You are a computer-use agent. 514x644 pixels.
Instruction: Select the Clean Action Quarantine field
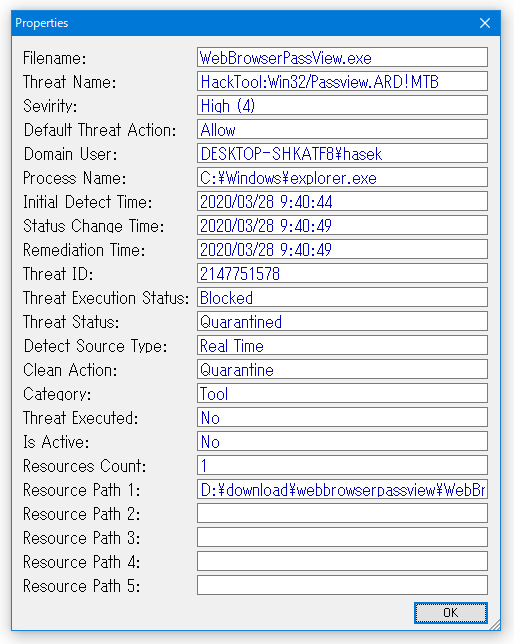[x=342, y=369]
